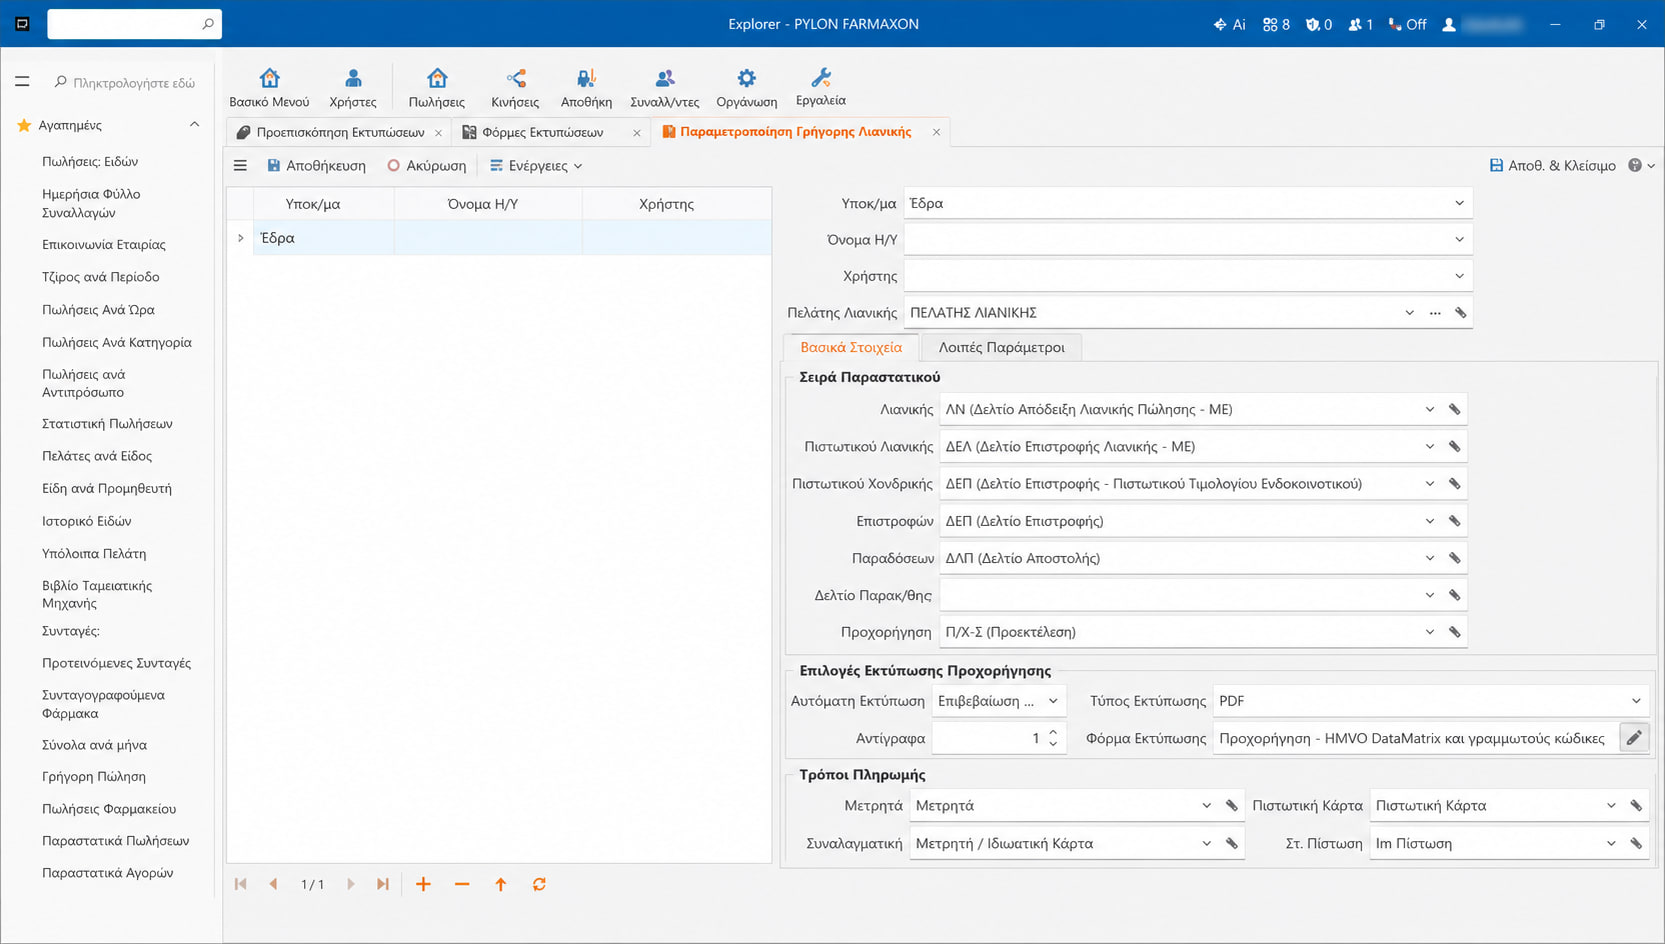Close the Φόρμες Εκτυπώσεων tab

point(637,133)
